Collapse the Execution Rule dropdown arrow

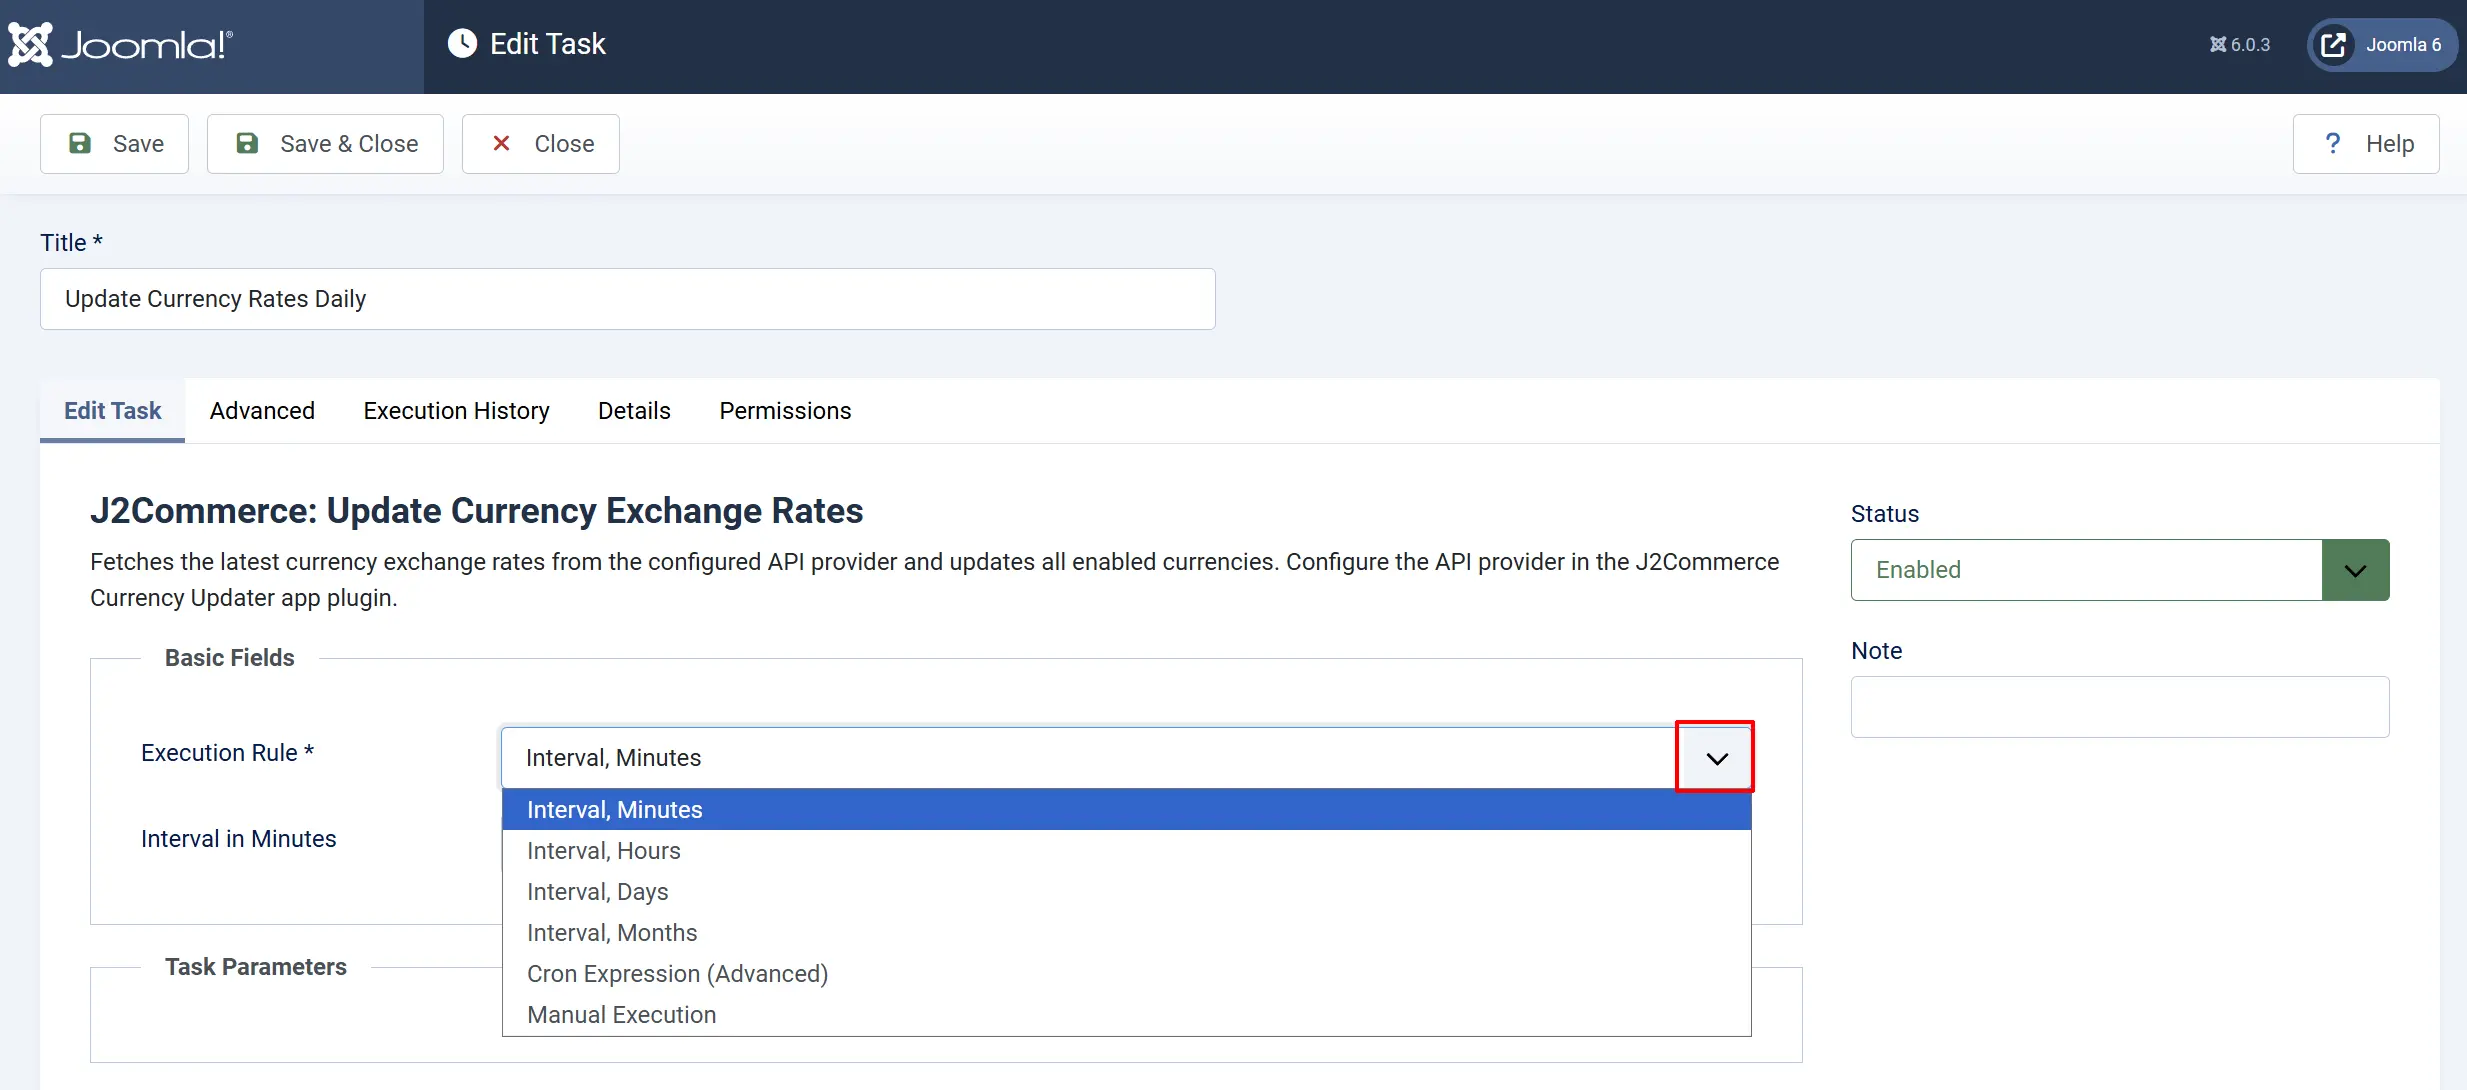(x=1716, y=758)
